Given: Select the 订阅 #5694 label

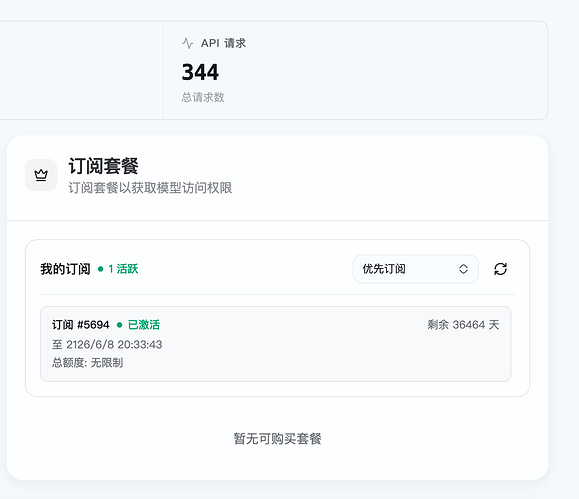Looking at the screenshot, I should pos(80,325).
